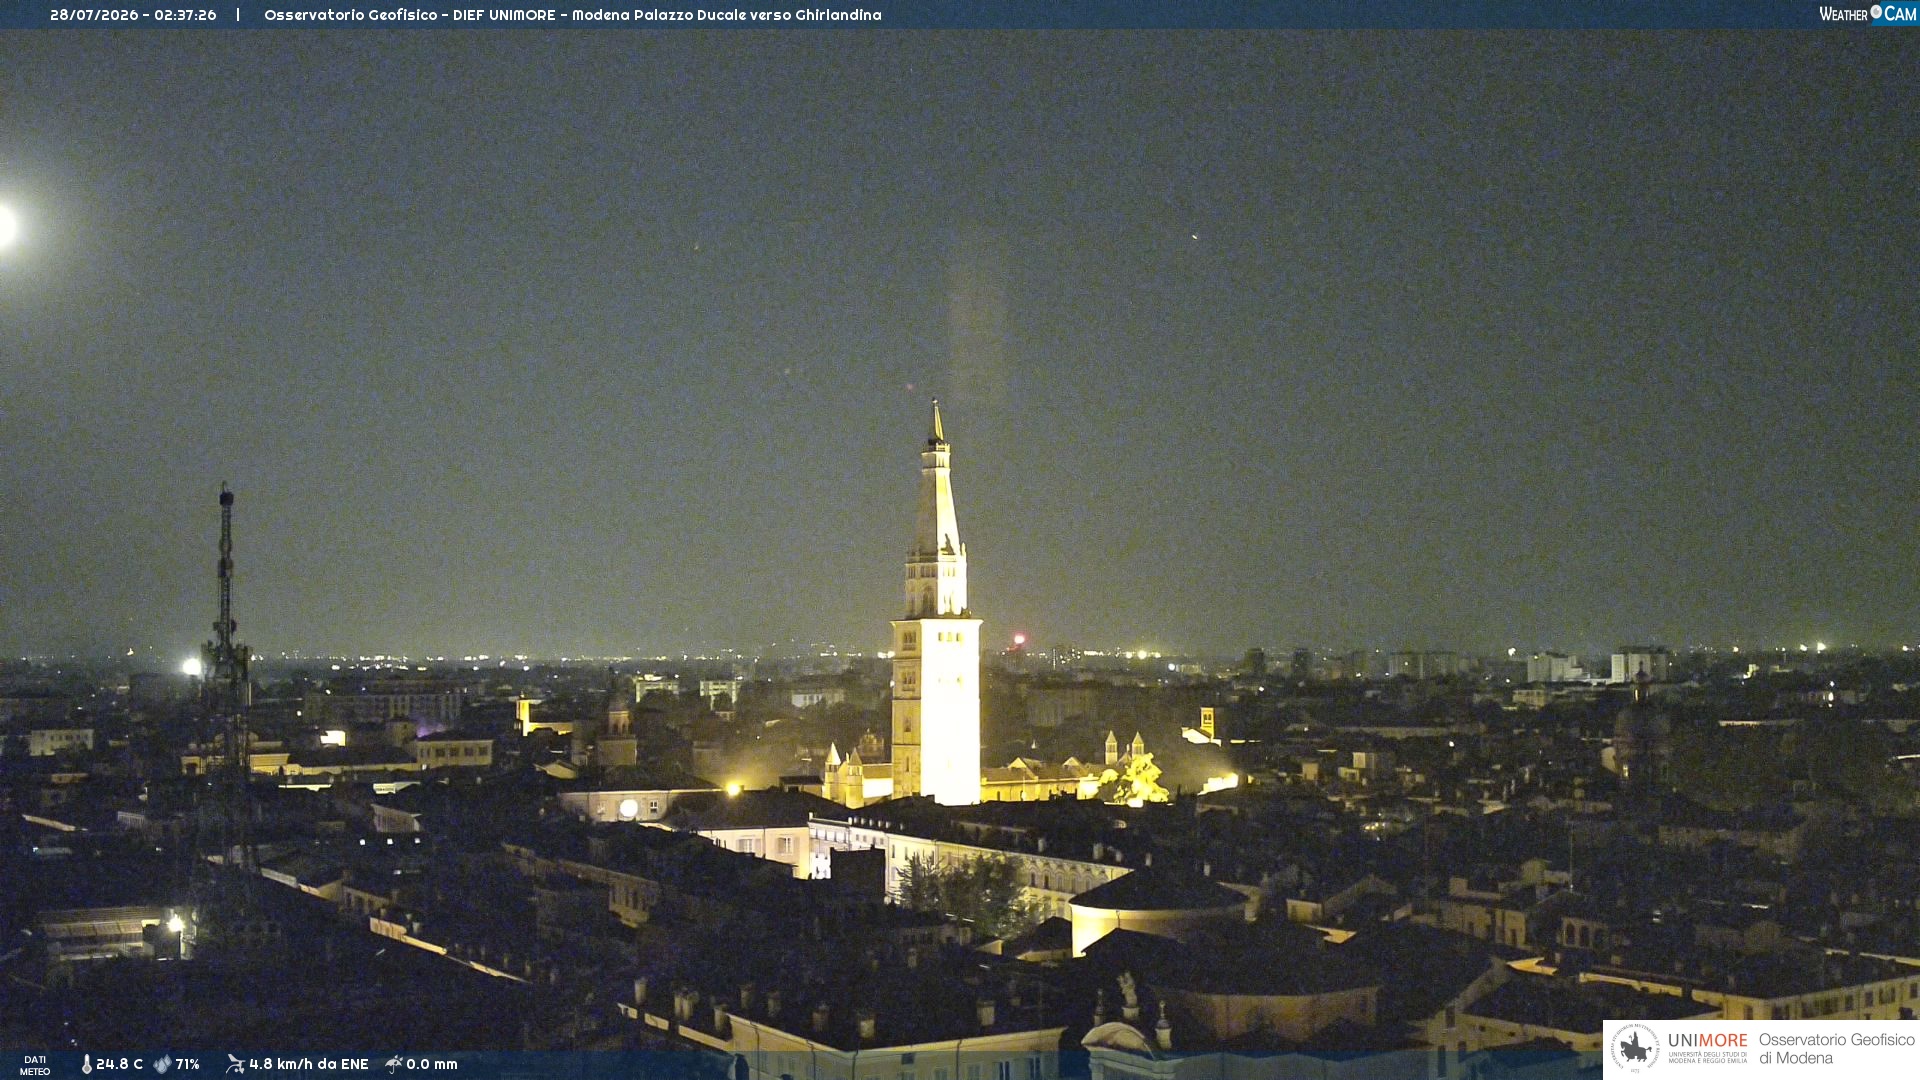Viewport: 1920px width, 1080px height.
Task: Click the DATI METEO label
Action: coord(35,1065)
